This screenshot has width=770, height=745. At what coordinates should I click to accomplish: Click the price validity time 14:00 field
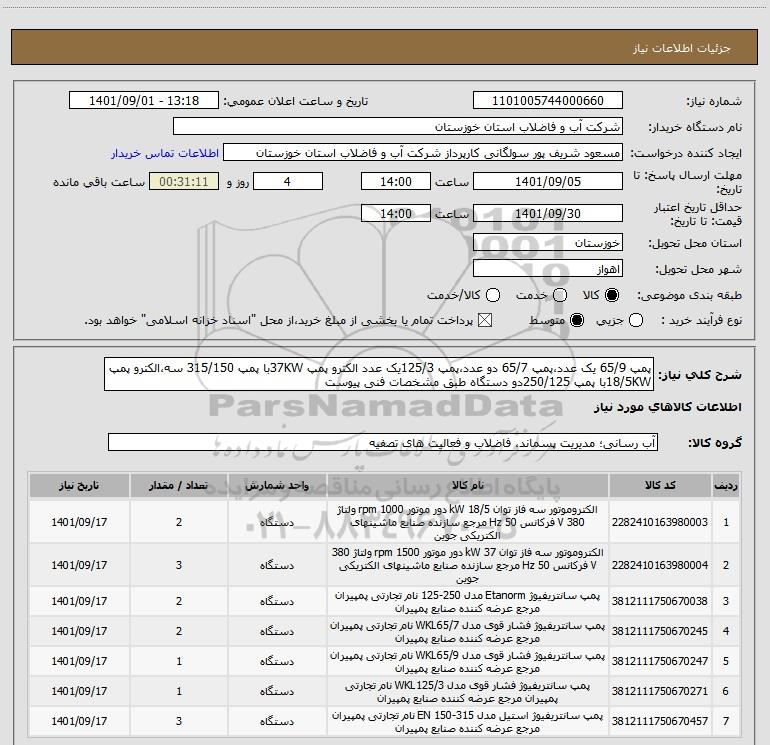(396, 213)
